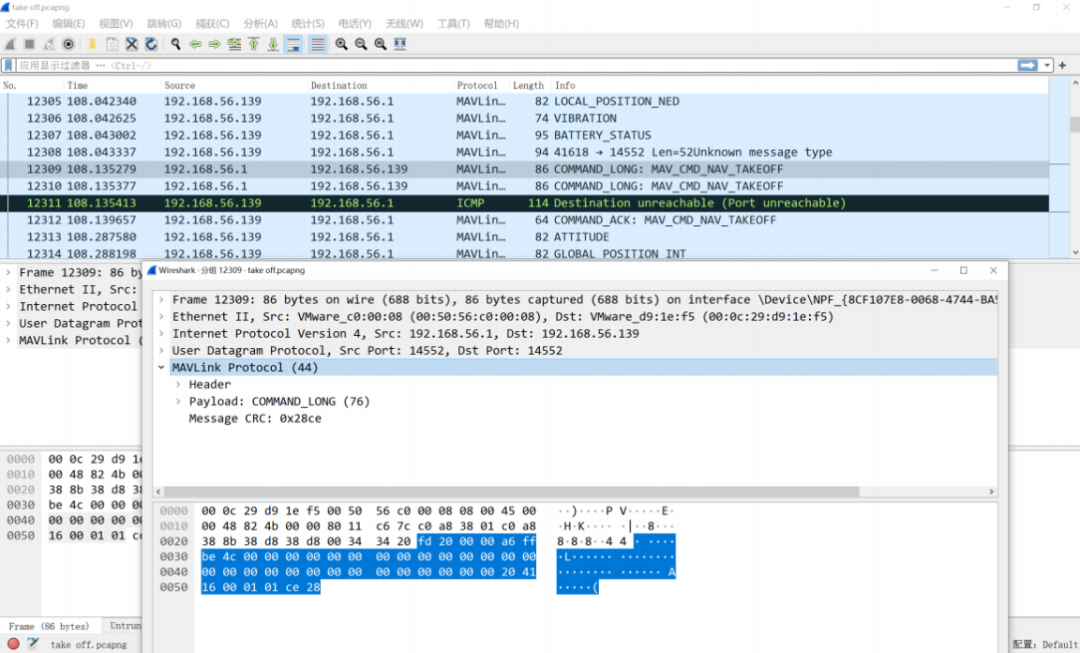Open the 编辑(E) menu
The image size is (1080, 653).
(x=68, y=23)
